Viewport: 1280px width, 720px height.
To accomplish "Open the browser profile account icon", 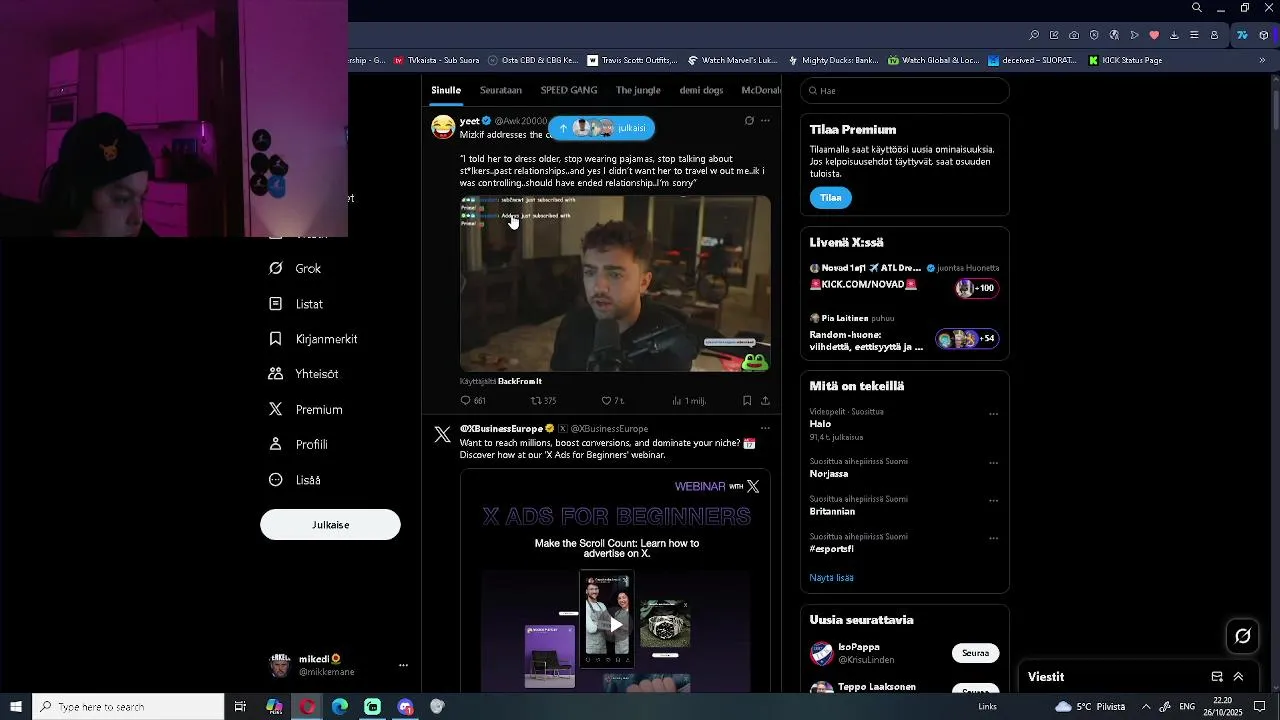I will click(1214, 35).
